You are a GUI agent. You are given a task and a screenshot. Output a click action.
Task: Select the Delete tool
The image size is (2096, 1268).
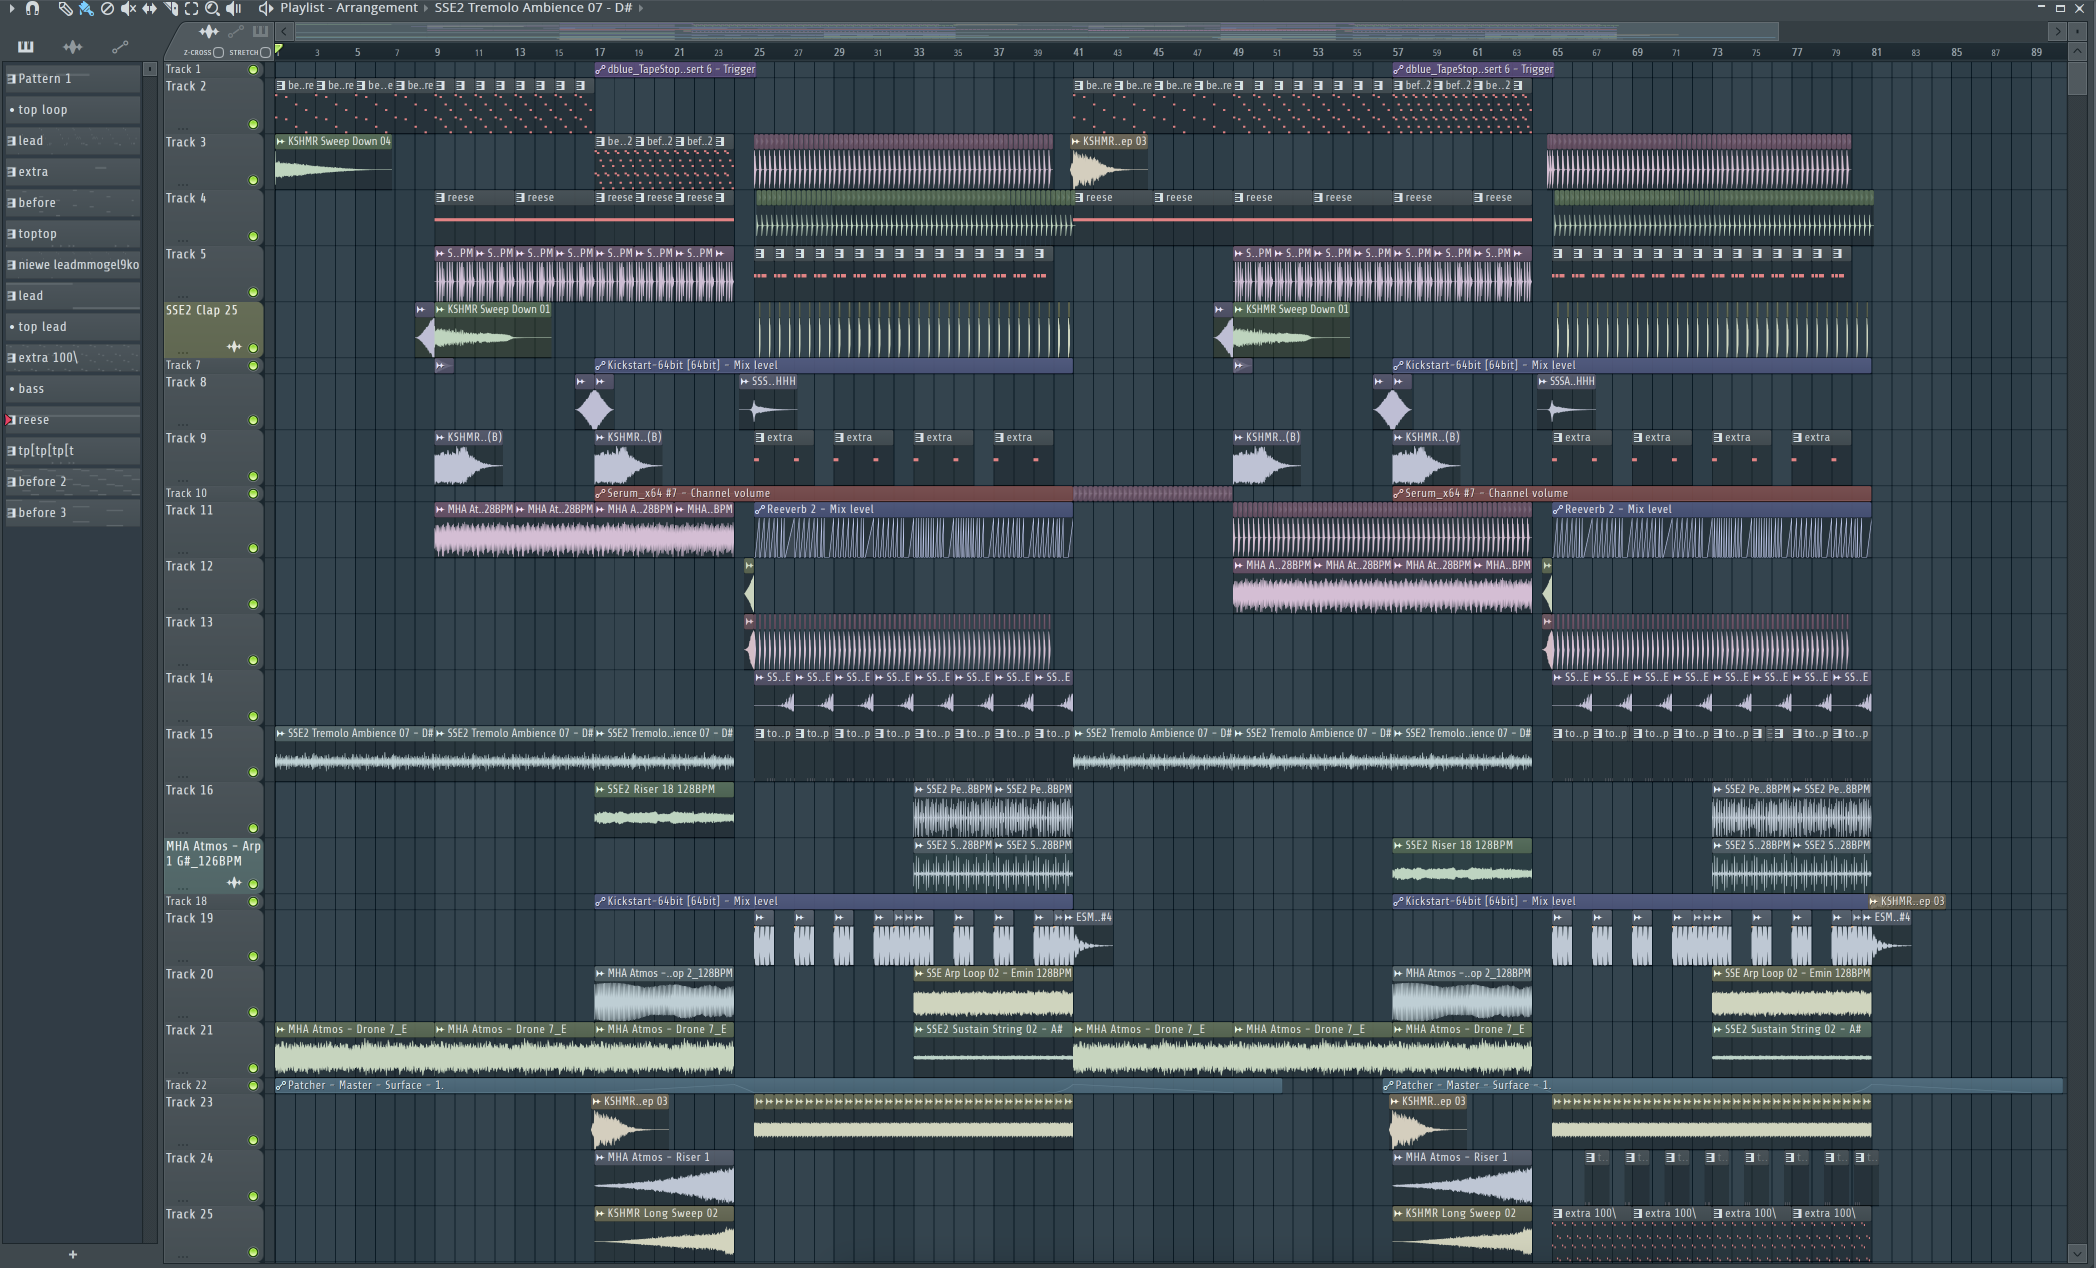(107, 8)
